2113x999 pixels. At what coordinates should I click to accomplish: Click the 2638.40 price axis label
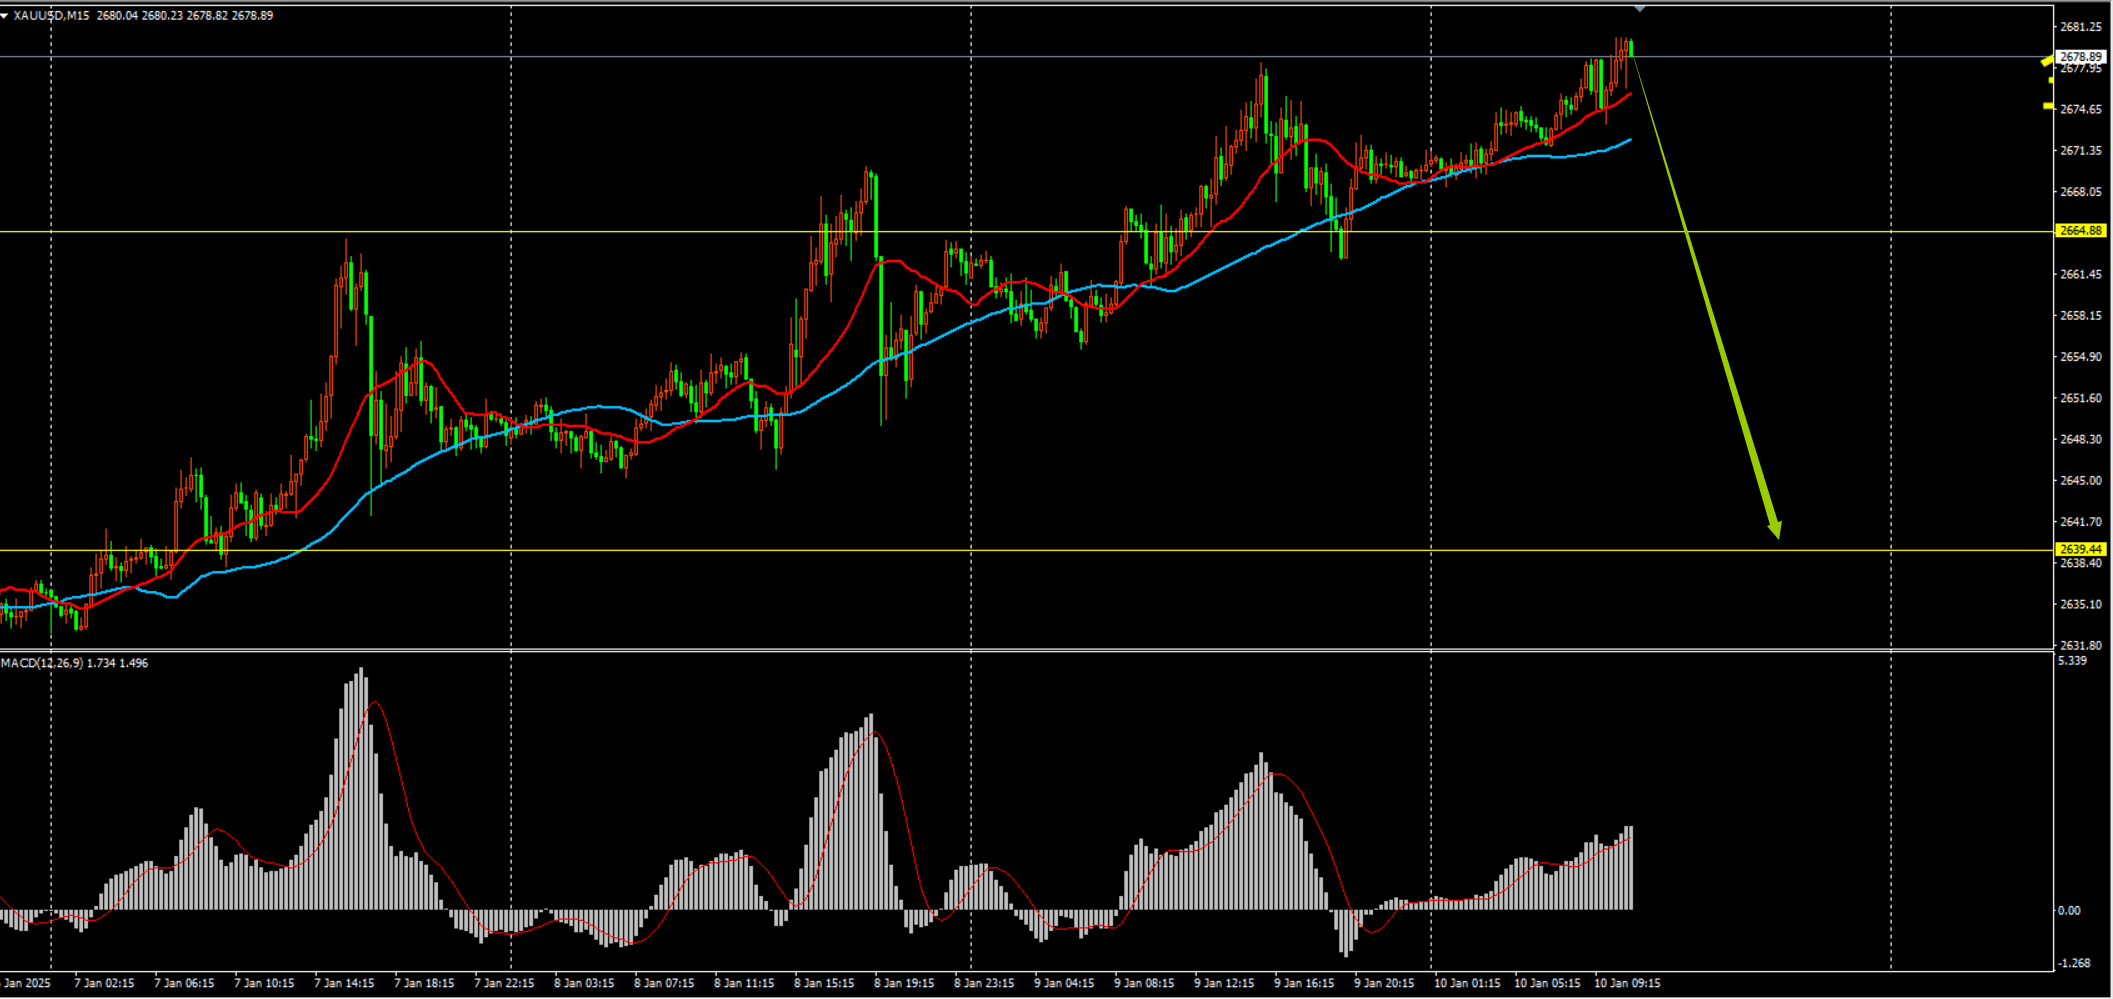point(2081,564)
